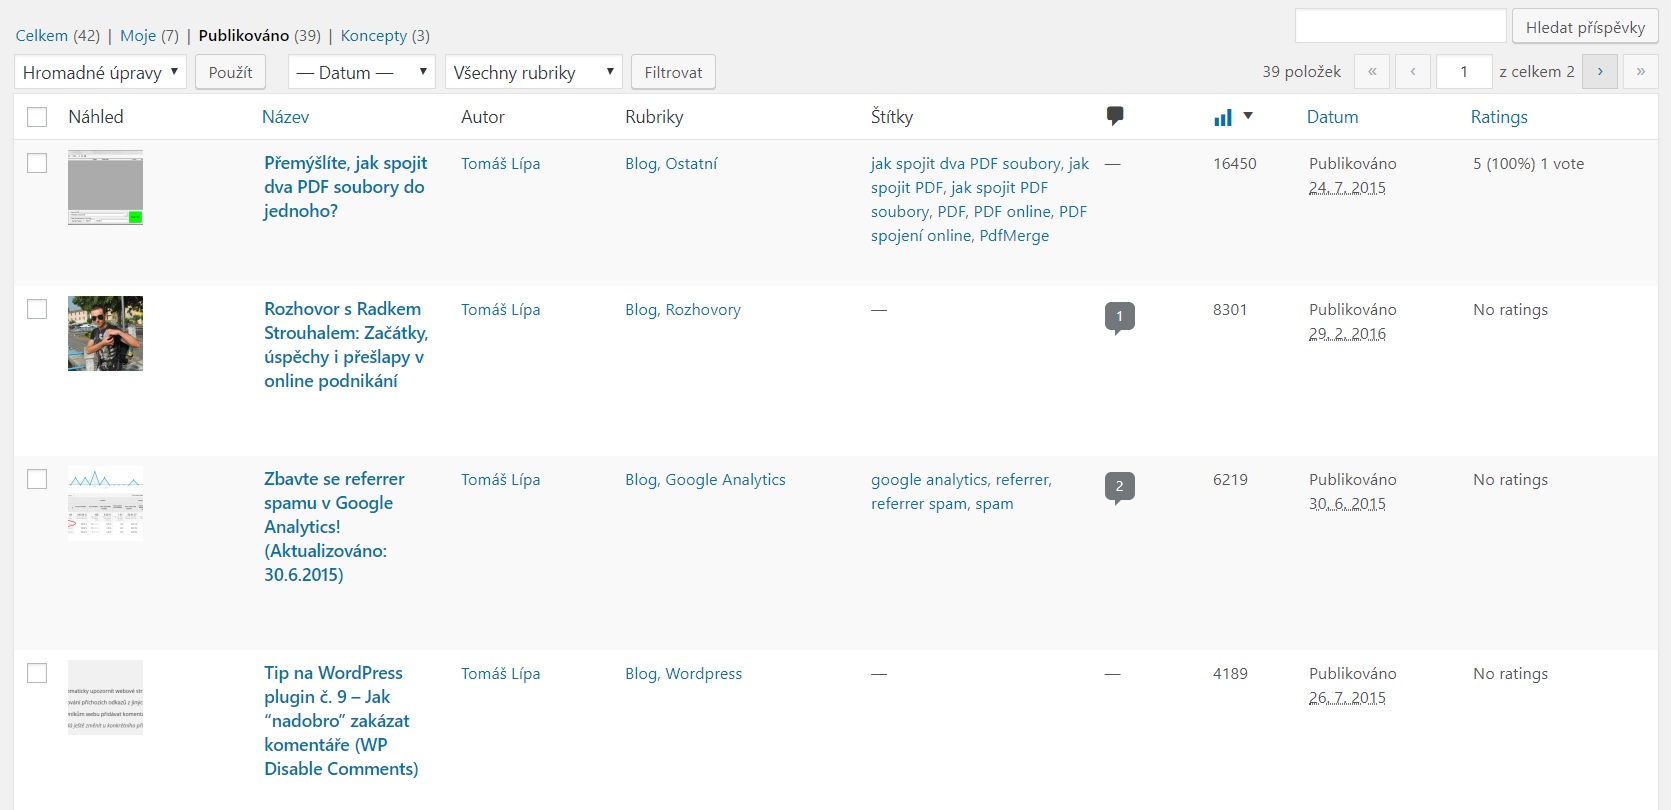
Task: Jump to last page double arrow
Action: [x=1640, y=72]
